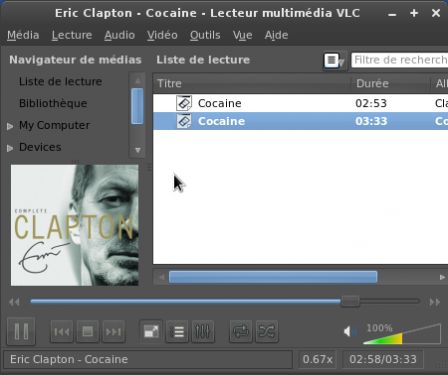The height and width of the screenshot is (375, 448).
Task: Open the Outils menu
Action: (205, 35)
